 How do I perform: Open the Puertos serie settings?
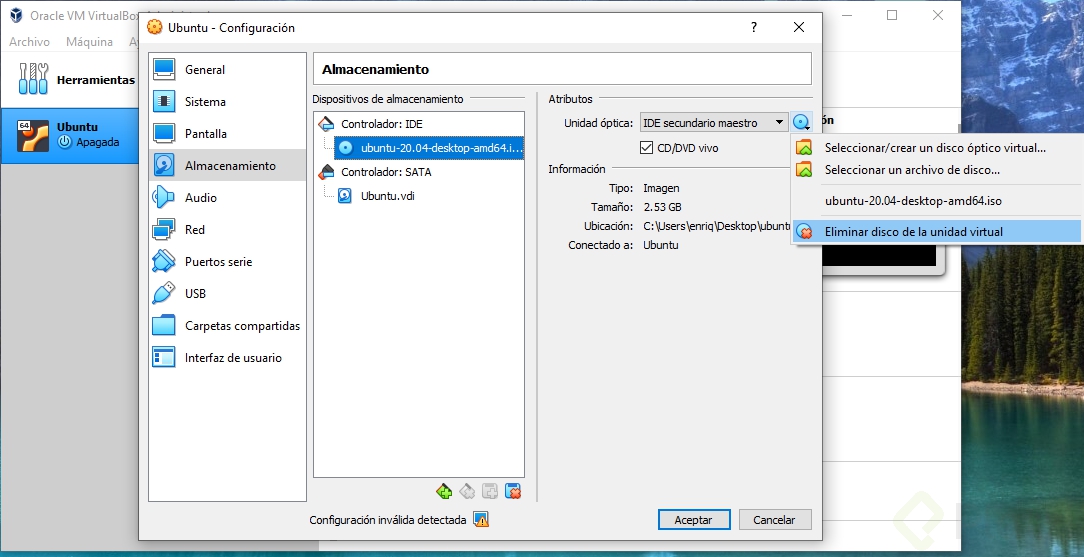[x=227, y=261]
